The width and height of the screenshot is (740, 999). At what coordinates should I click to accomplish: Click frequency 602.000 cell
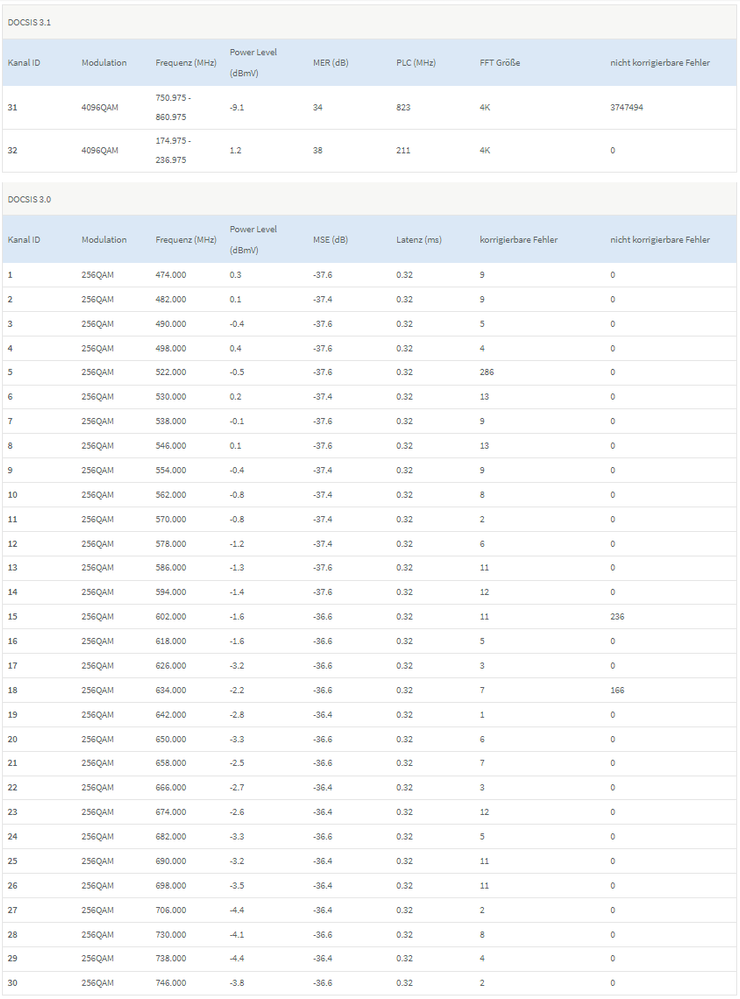(x=171, y=617)
